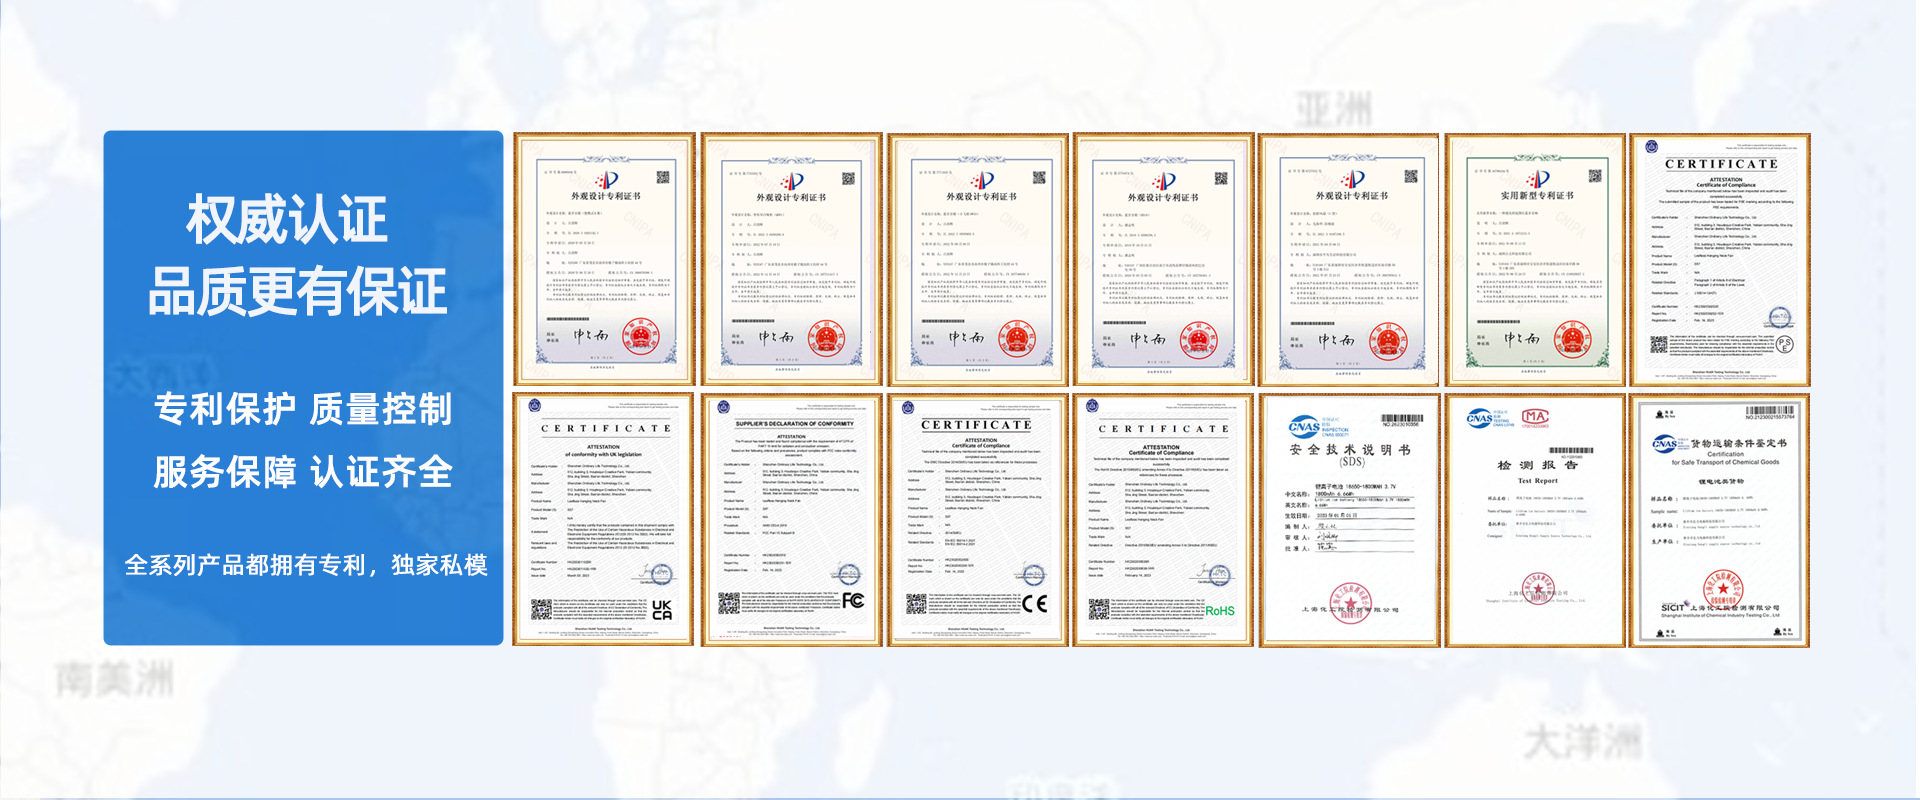Image resolution: width=1920 pixels, height=800 pixels.
Task: Open the 安全技术说明书 (SDS) document
Action: [1349, 520]
